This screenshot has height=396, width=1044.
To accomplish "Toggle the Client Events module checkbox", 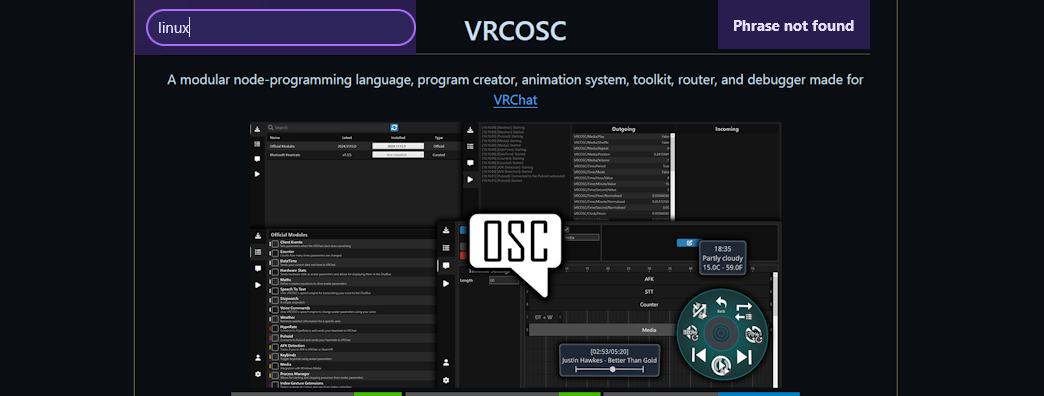I will 275,244.
